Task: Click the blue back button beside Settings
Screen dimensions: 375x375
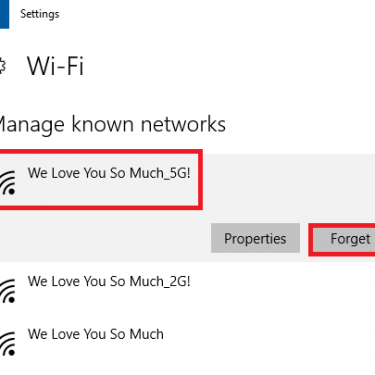Action: pos(4,14)
